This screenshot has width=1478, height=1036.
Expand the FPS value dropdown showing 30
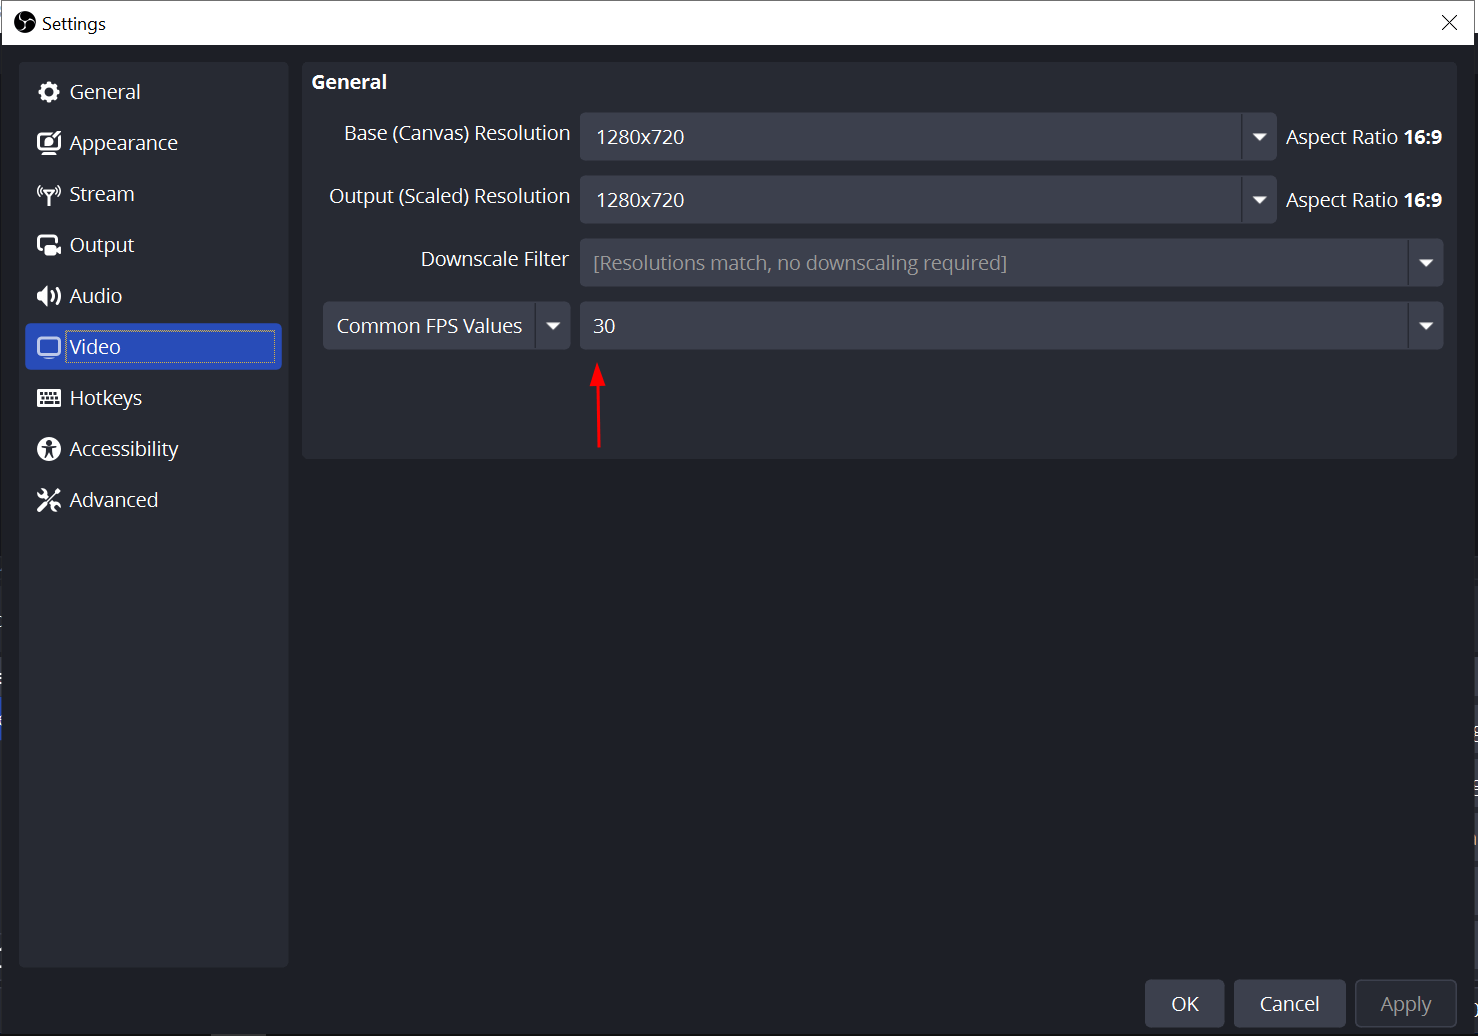click(1425, 326)
